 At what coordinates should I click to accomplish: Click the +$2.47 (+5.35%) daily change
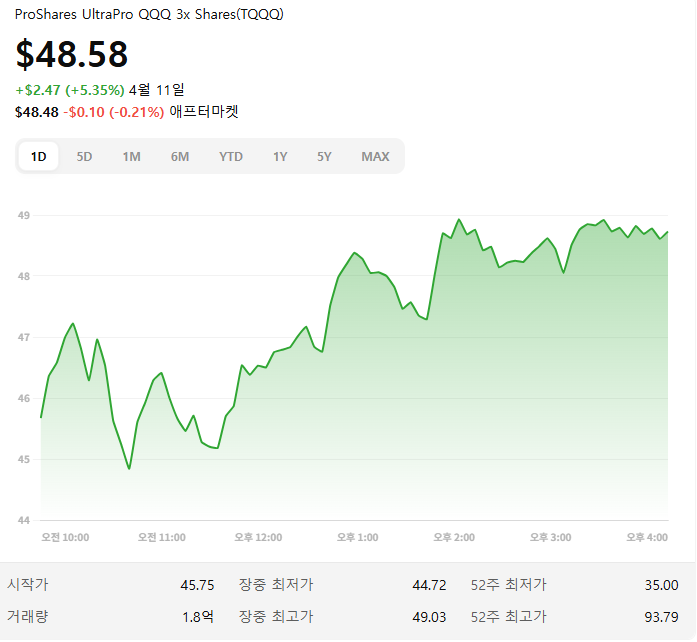70,90
